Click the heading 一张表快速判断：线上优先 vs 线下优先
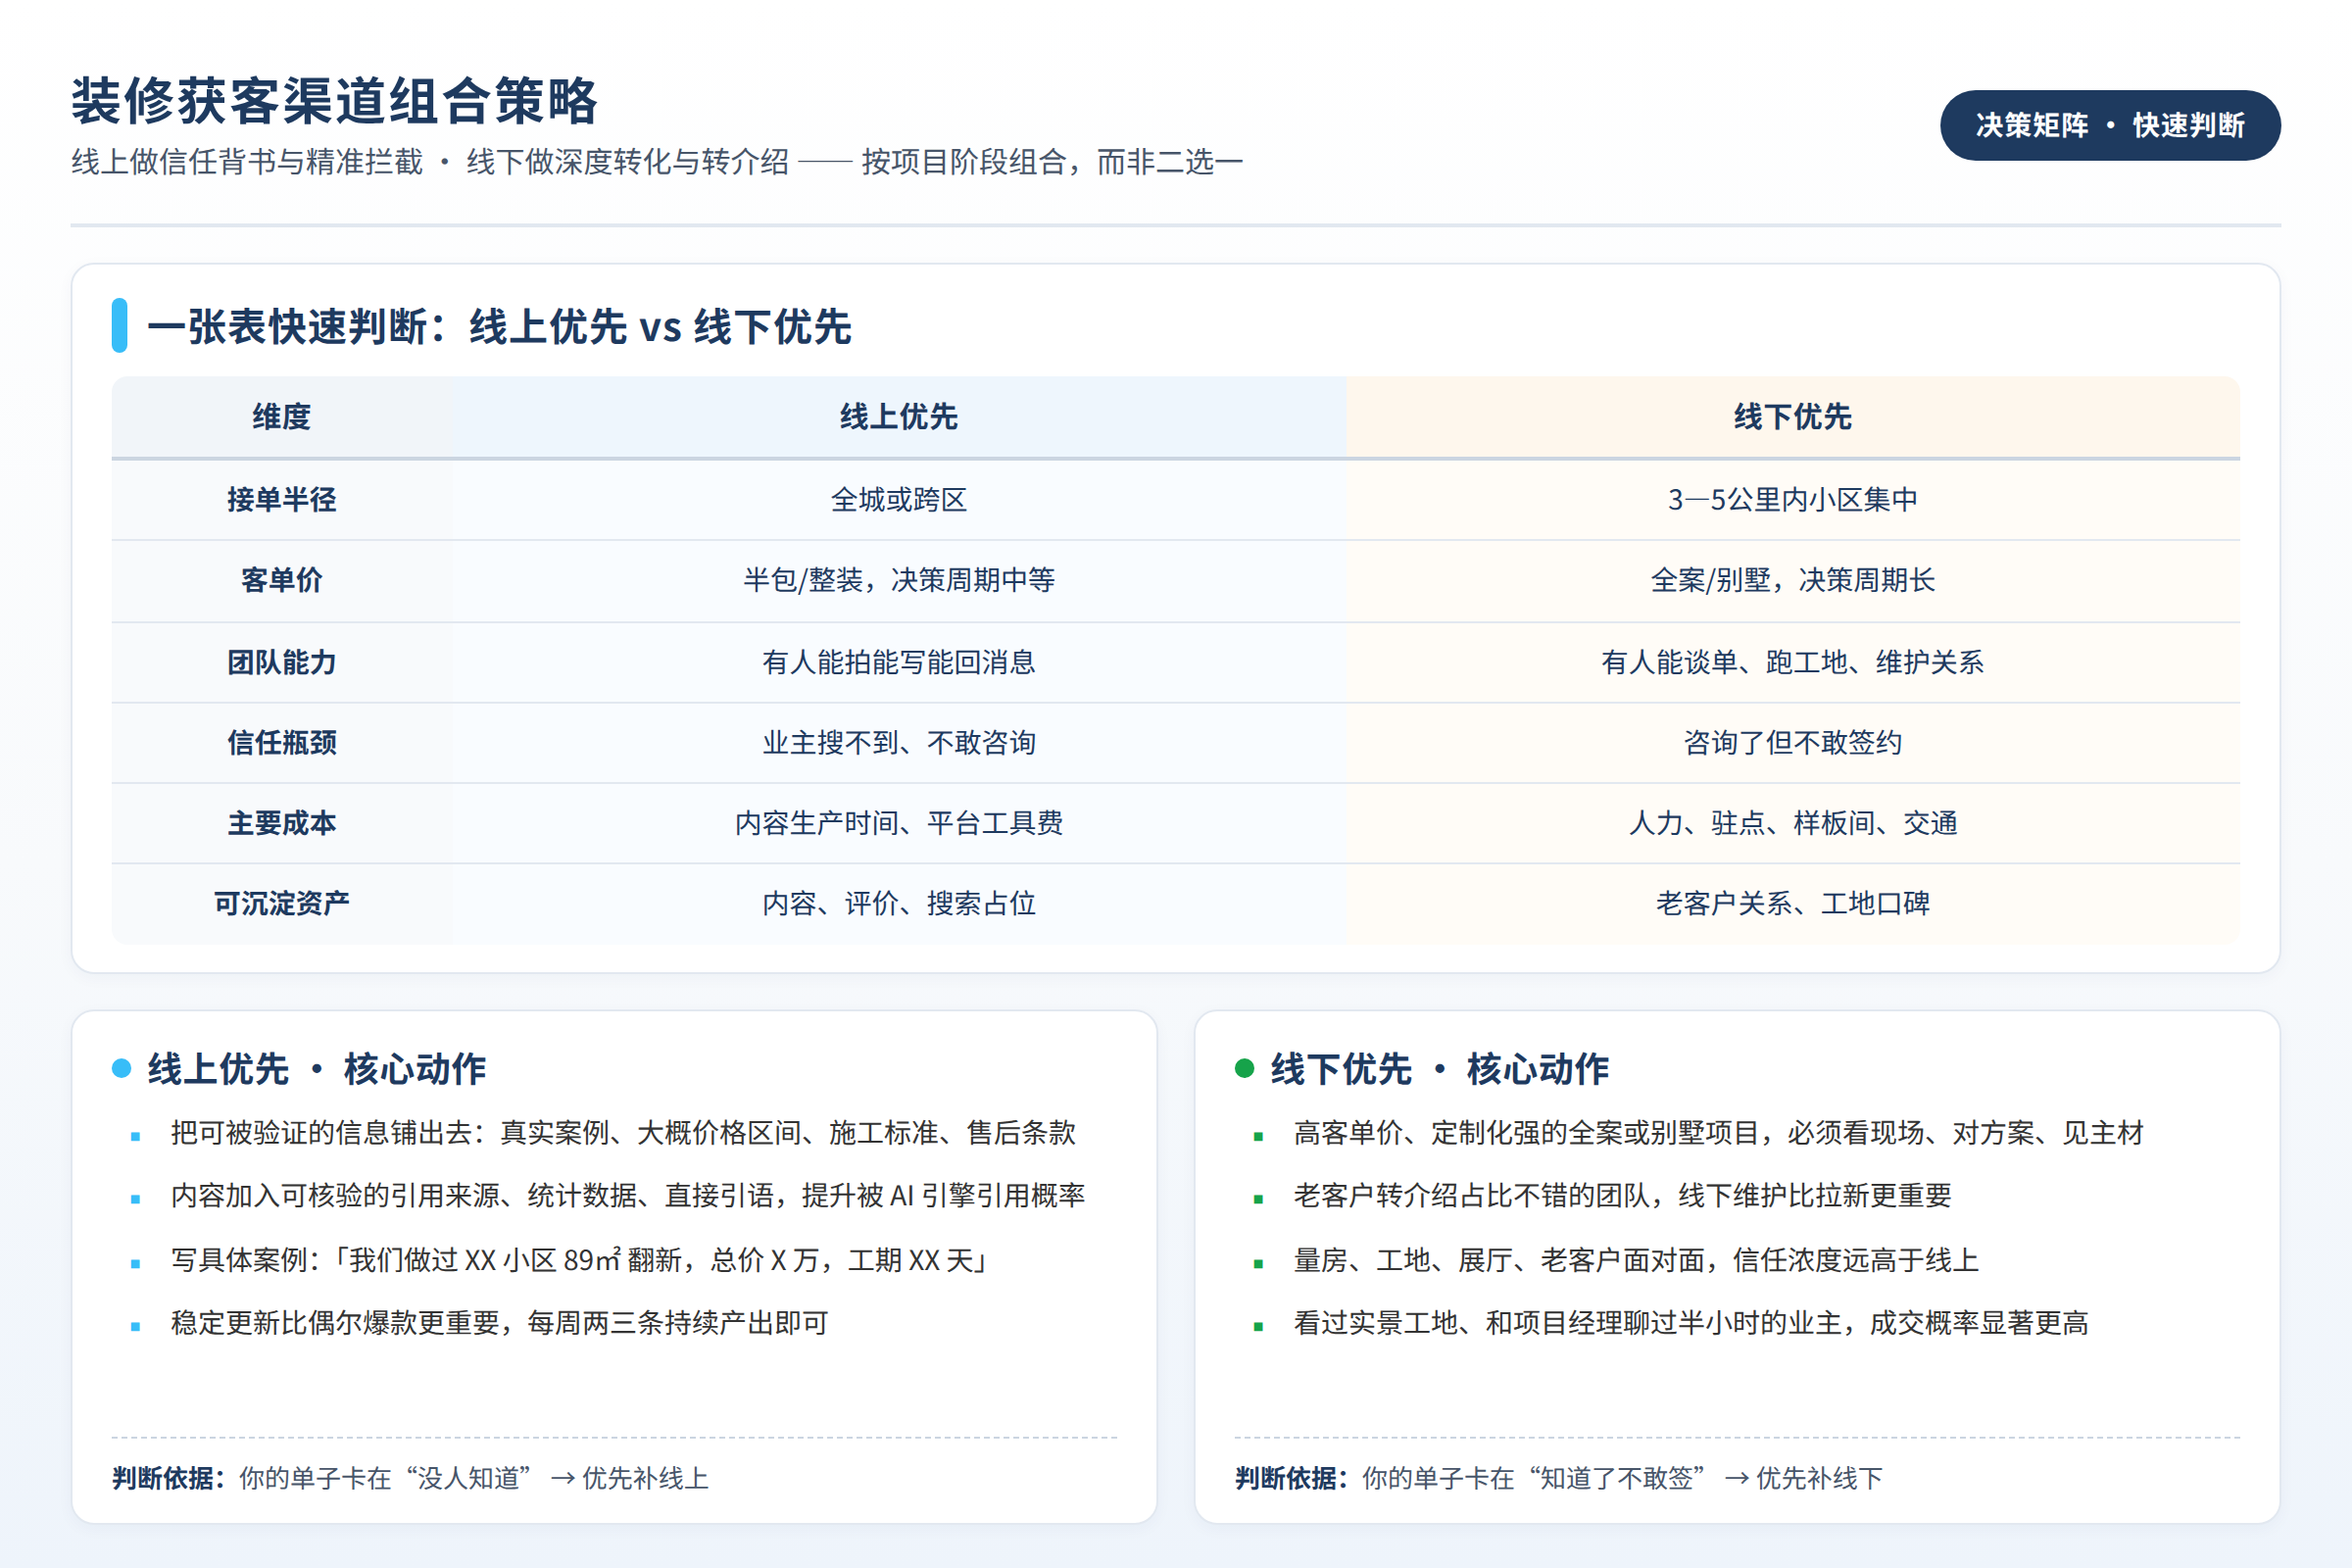The image size is (2352, 1568). click(x=499, y=327)
